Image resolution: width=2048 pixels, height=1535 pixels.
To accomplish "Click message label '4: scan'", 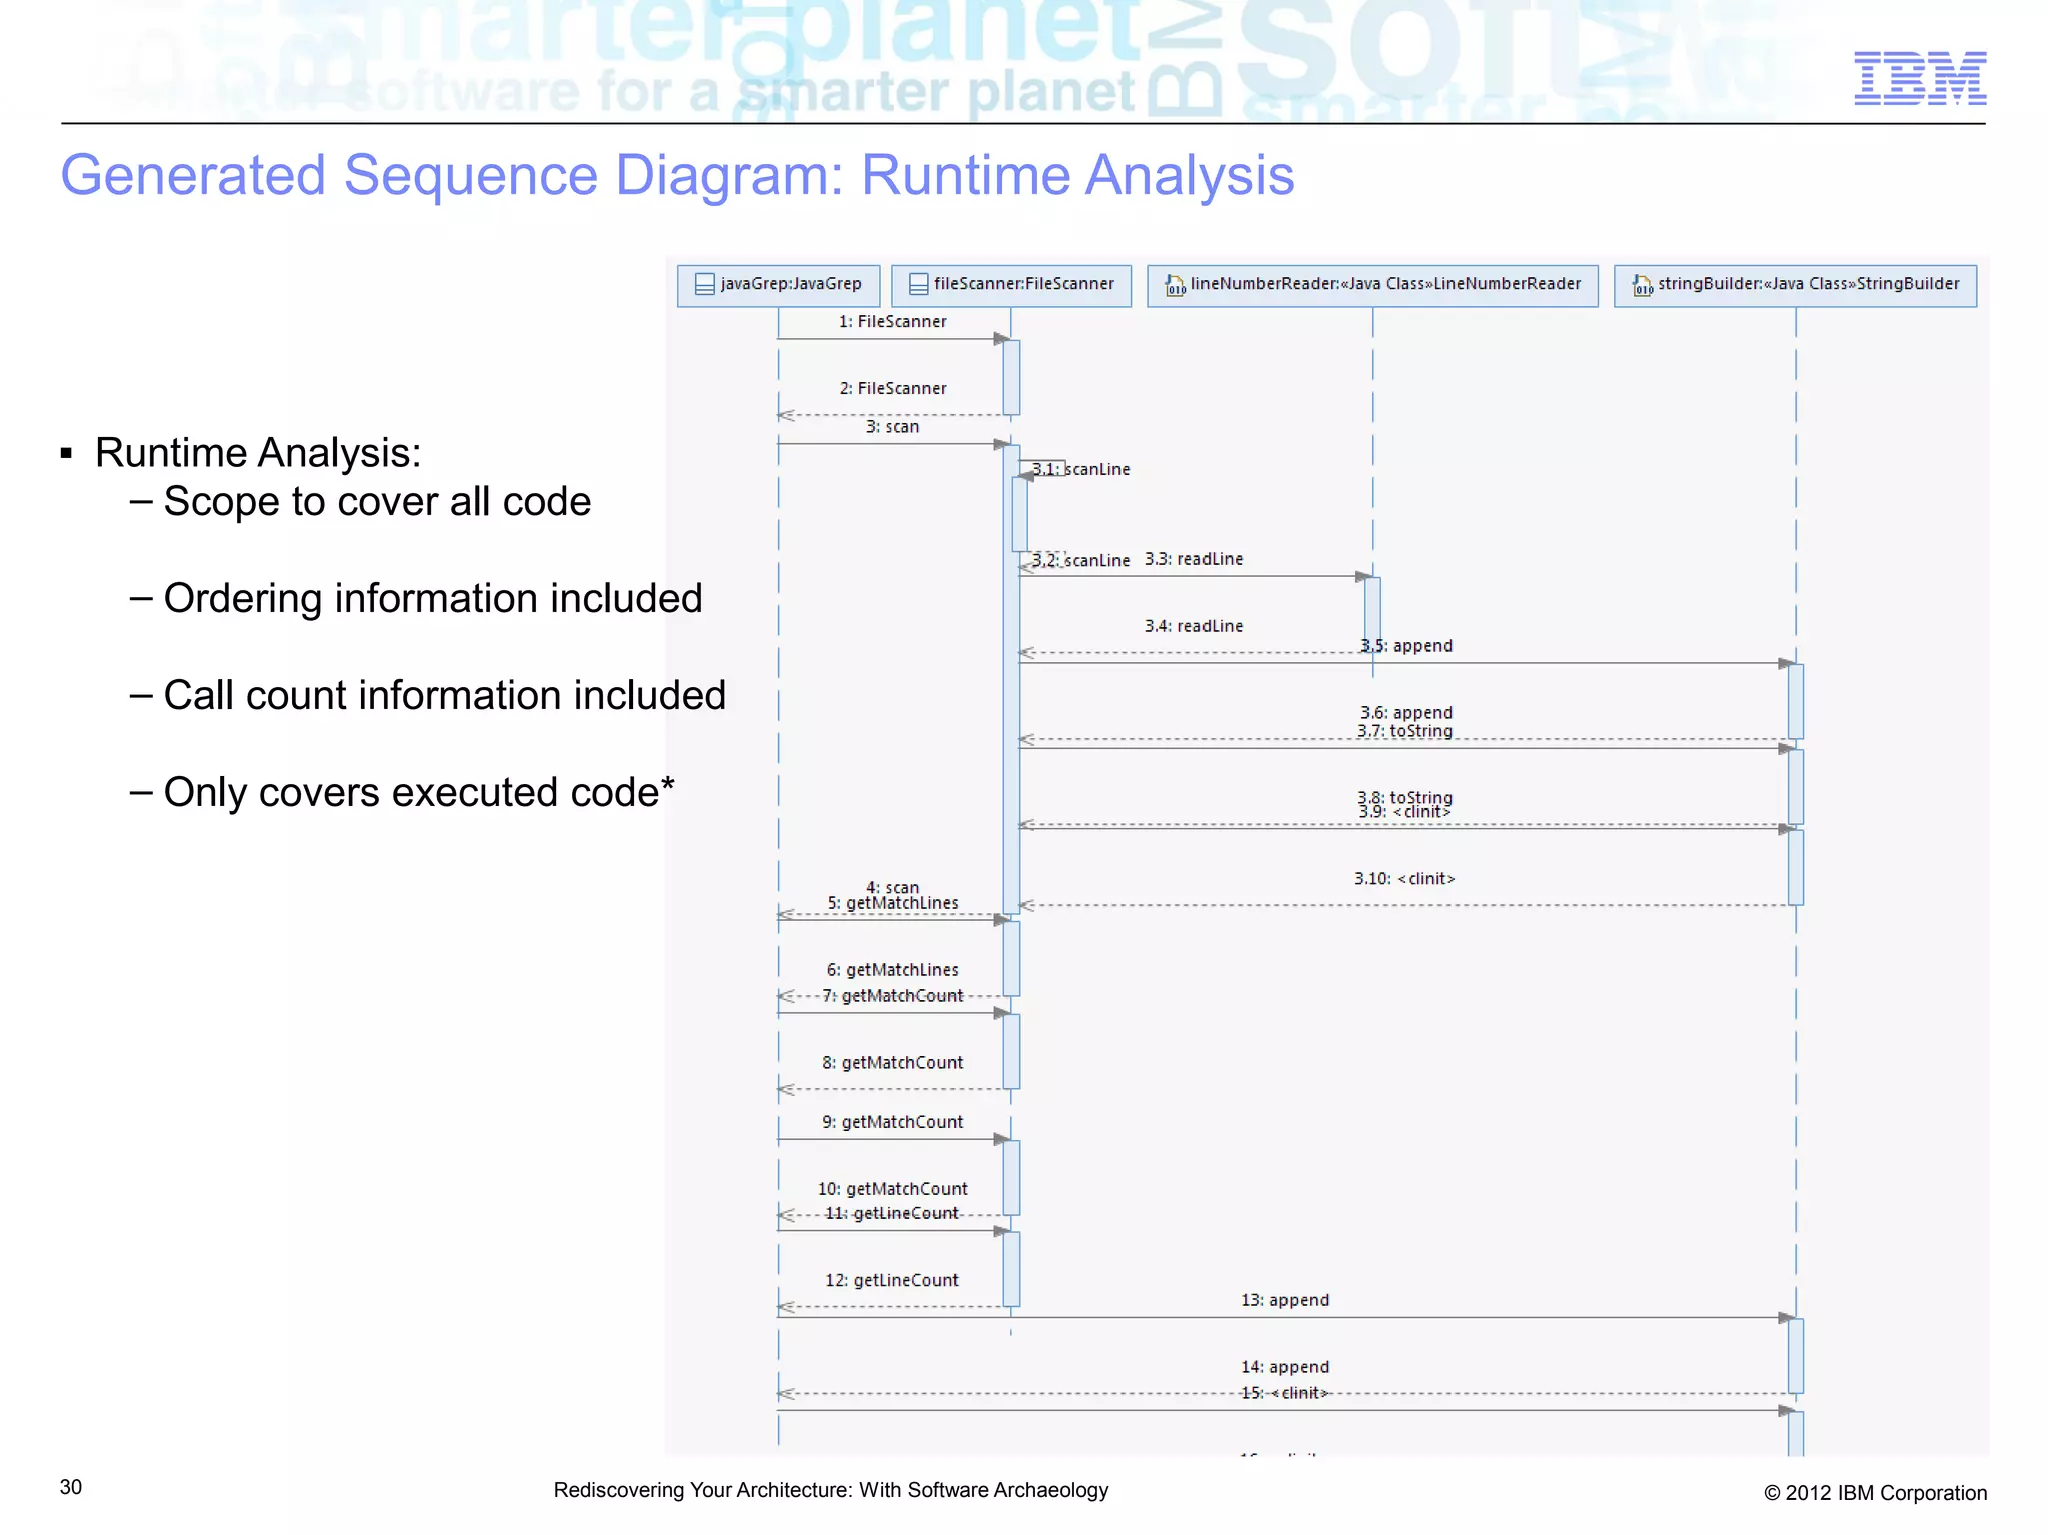I will point(892,886).
